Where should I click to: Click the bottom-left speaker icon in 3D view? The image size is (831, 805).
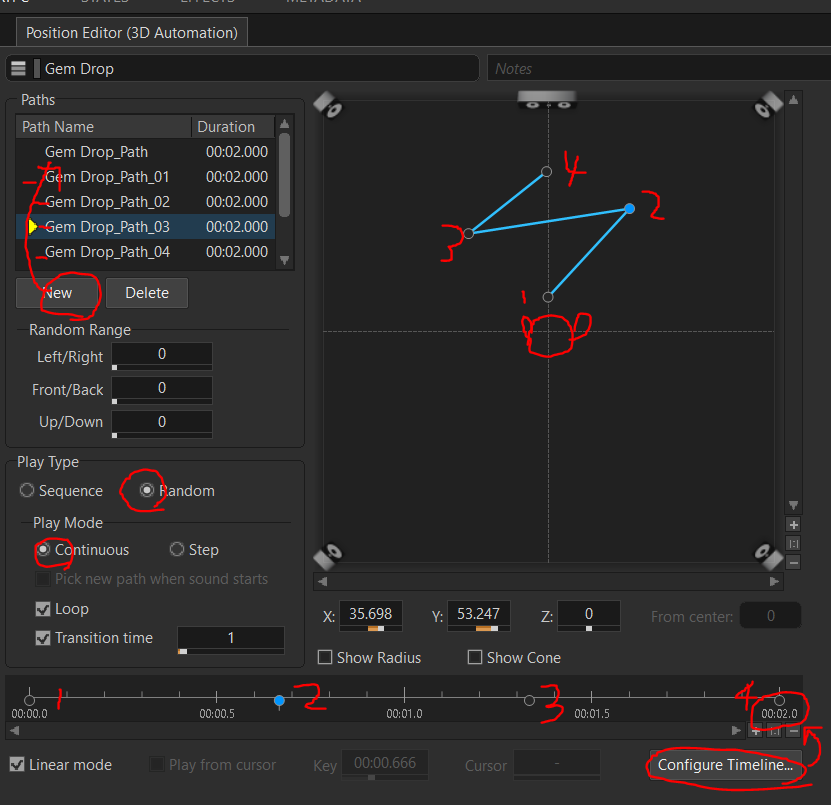coord(328,556)
